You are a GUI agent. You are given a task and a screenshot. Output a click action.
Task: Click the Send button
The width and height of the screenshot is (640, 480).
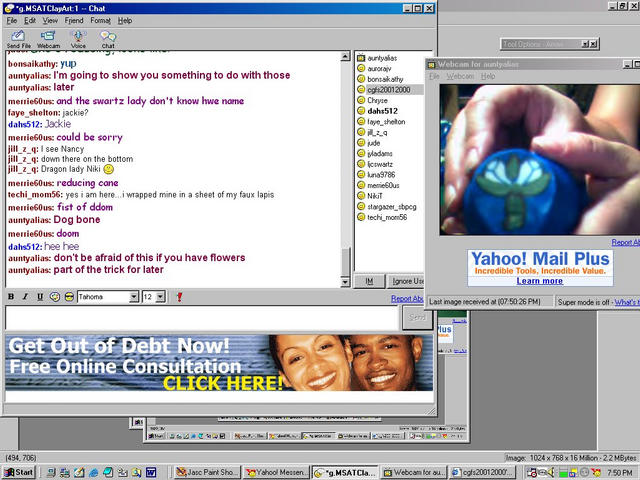(417, 317)
